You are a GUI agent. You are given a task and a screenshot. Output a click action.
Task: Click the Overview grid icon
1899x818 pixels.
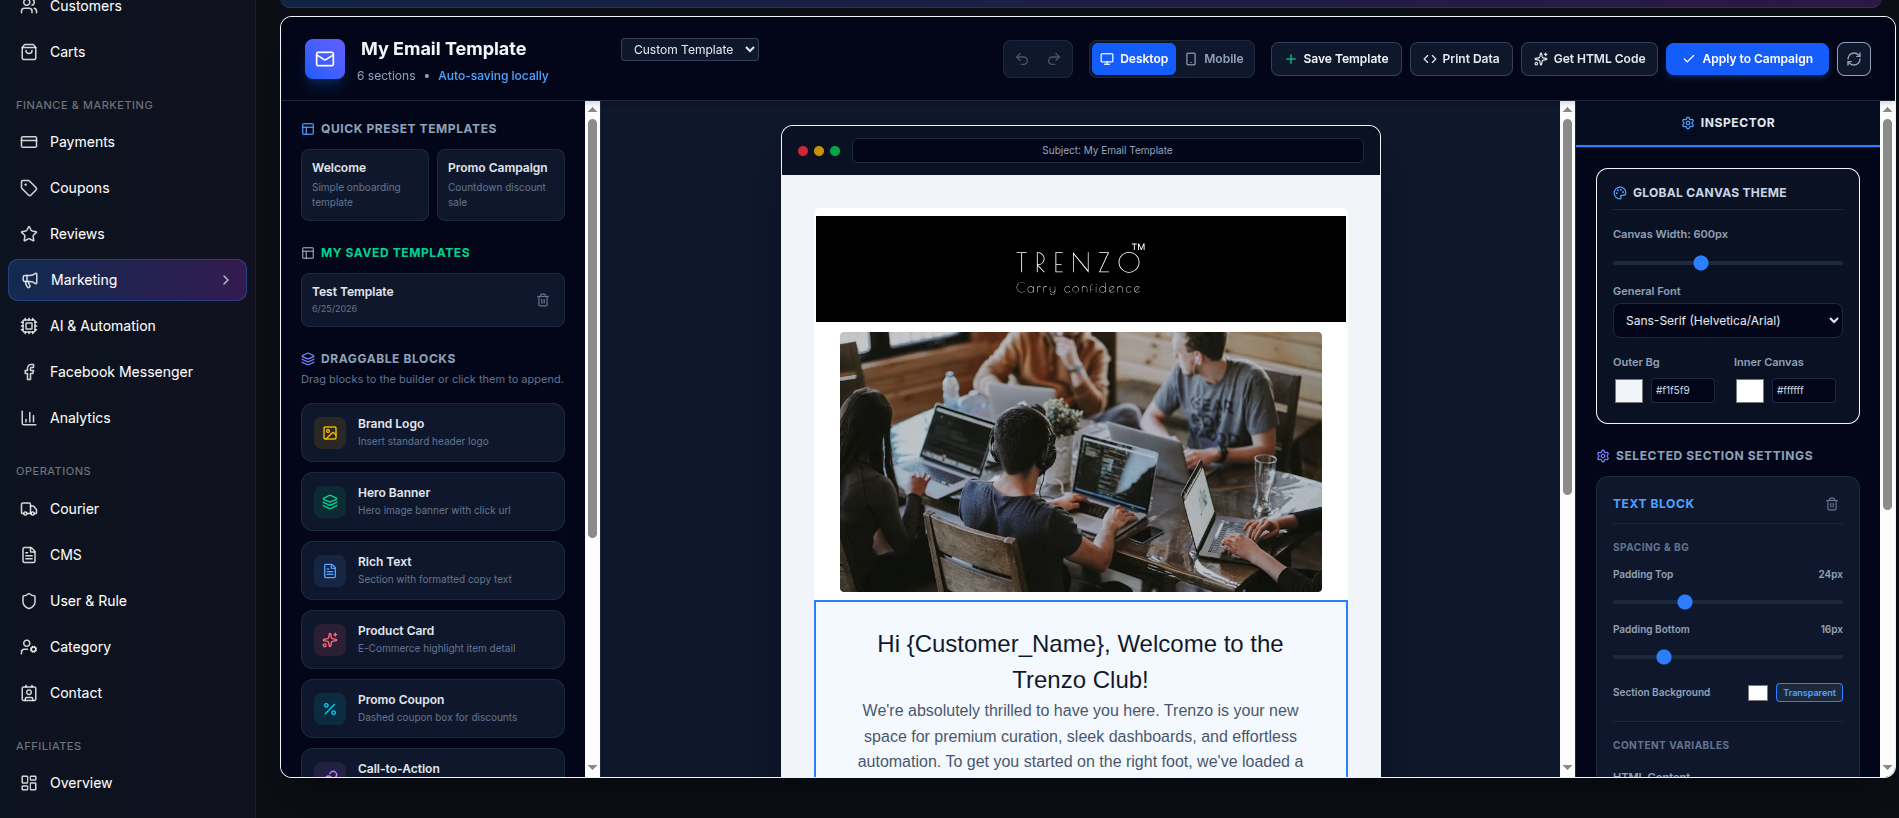[x=29, y=783]
